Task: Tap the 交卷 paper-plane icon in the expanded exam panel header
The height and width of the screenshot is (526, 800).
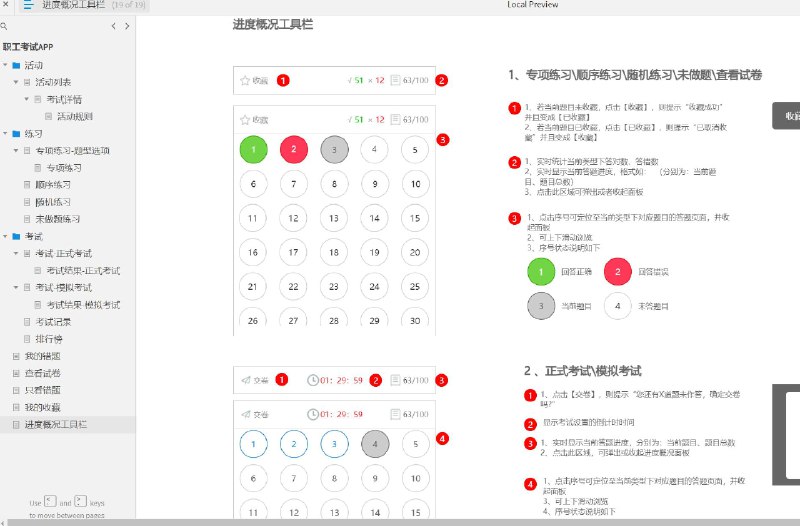Action: tap(246, 414)
